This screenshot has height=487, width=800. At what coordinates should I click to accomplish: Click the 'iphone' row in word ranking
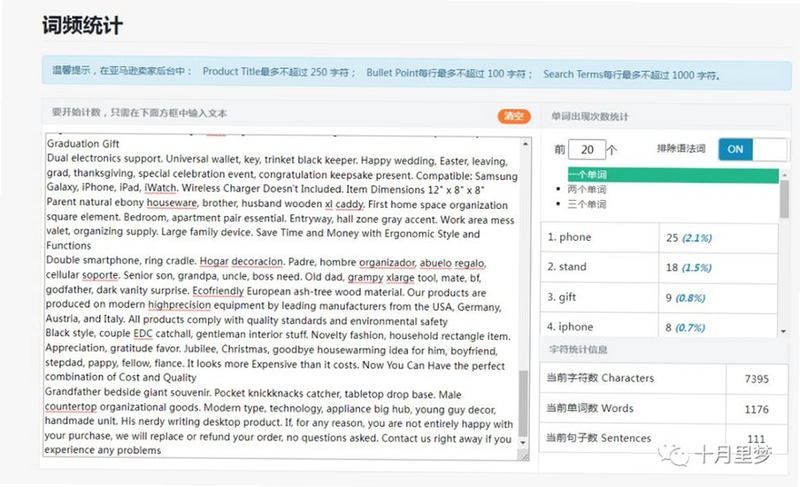(x=659, y=326)
